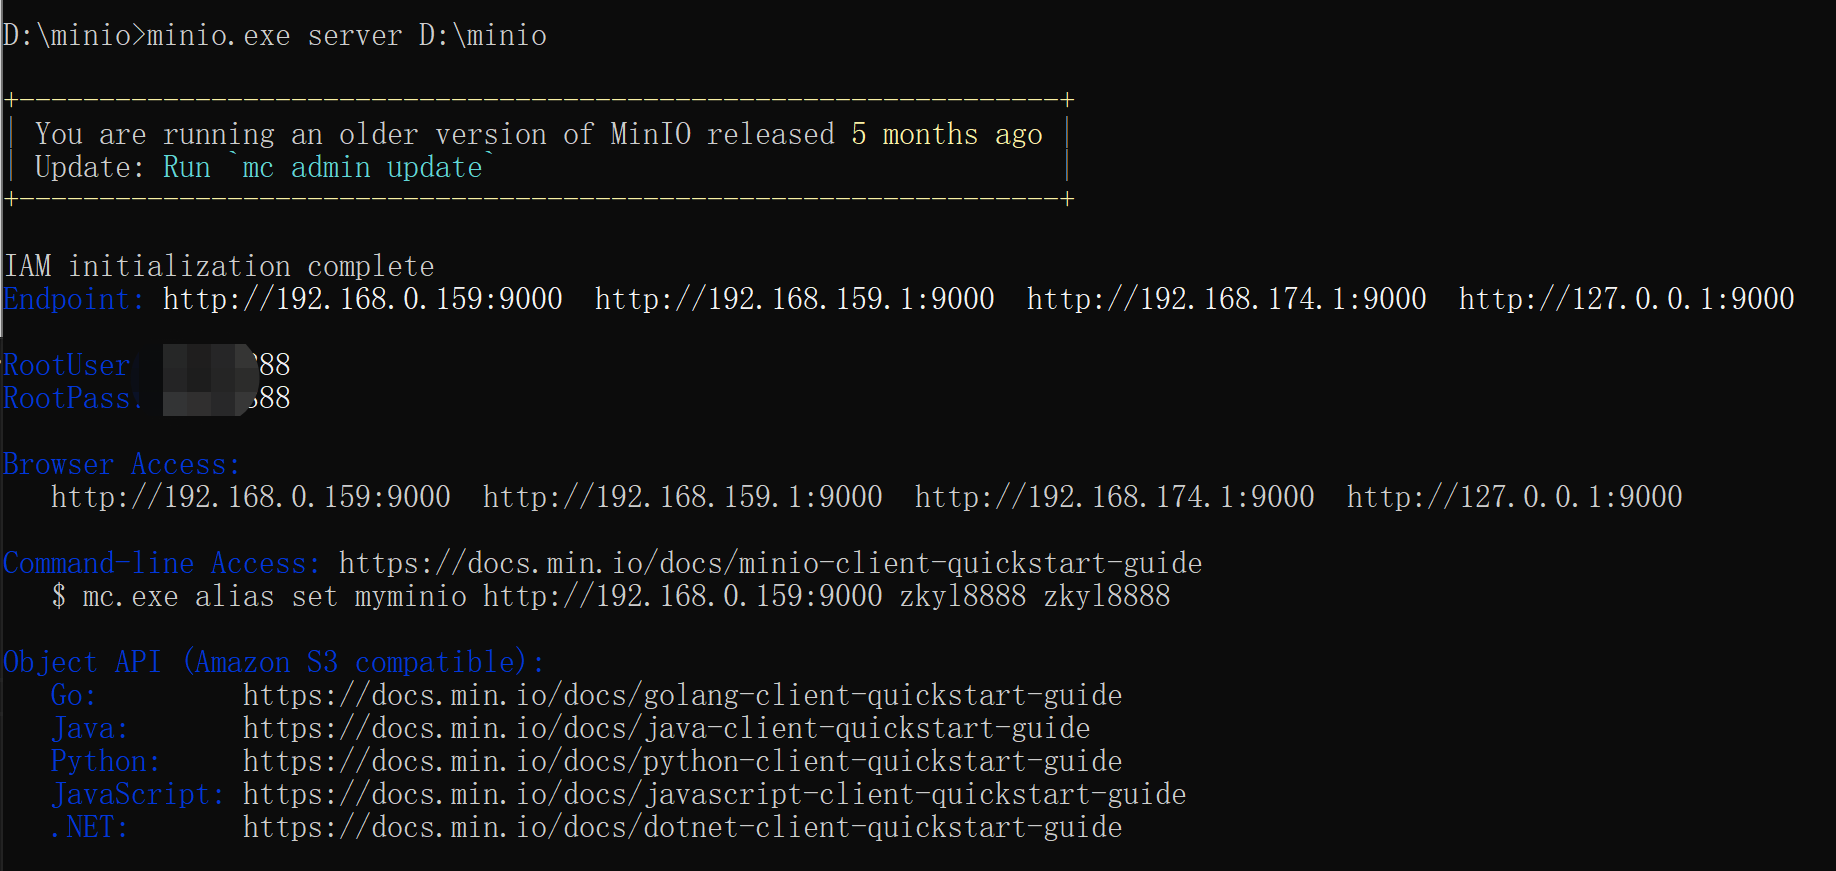
Task: Click the Endpoint URL http://127.0.0.1:9000
Action: pos(1627,299)
